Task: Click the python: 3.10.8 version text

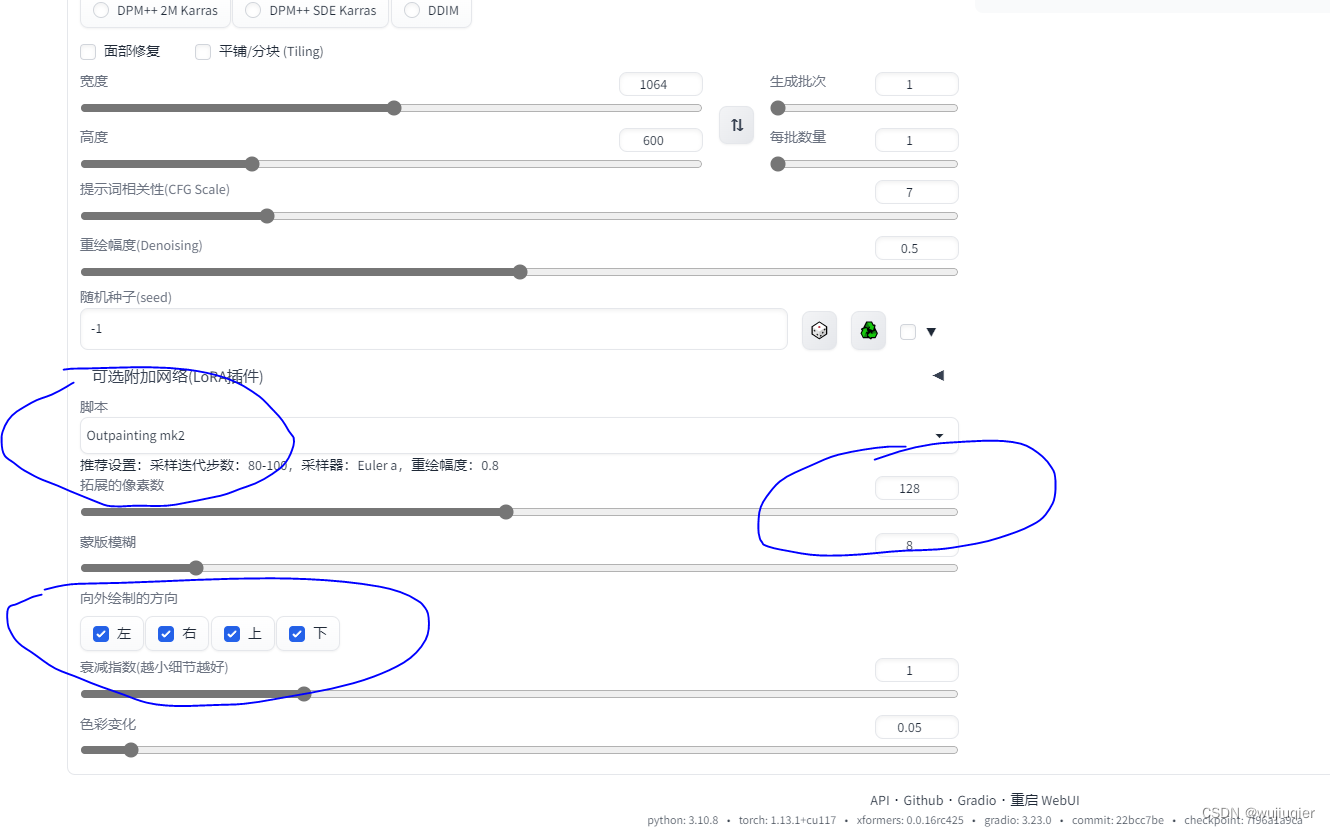Action: (x=682, y=820)
